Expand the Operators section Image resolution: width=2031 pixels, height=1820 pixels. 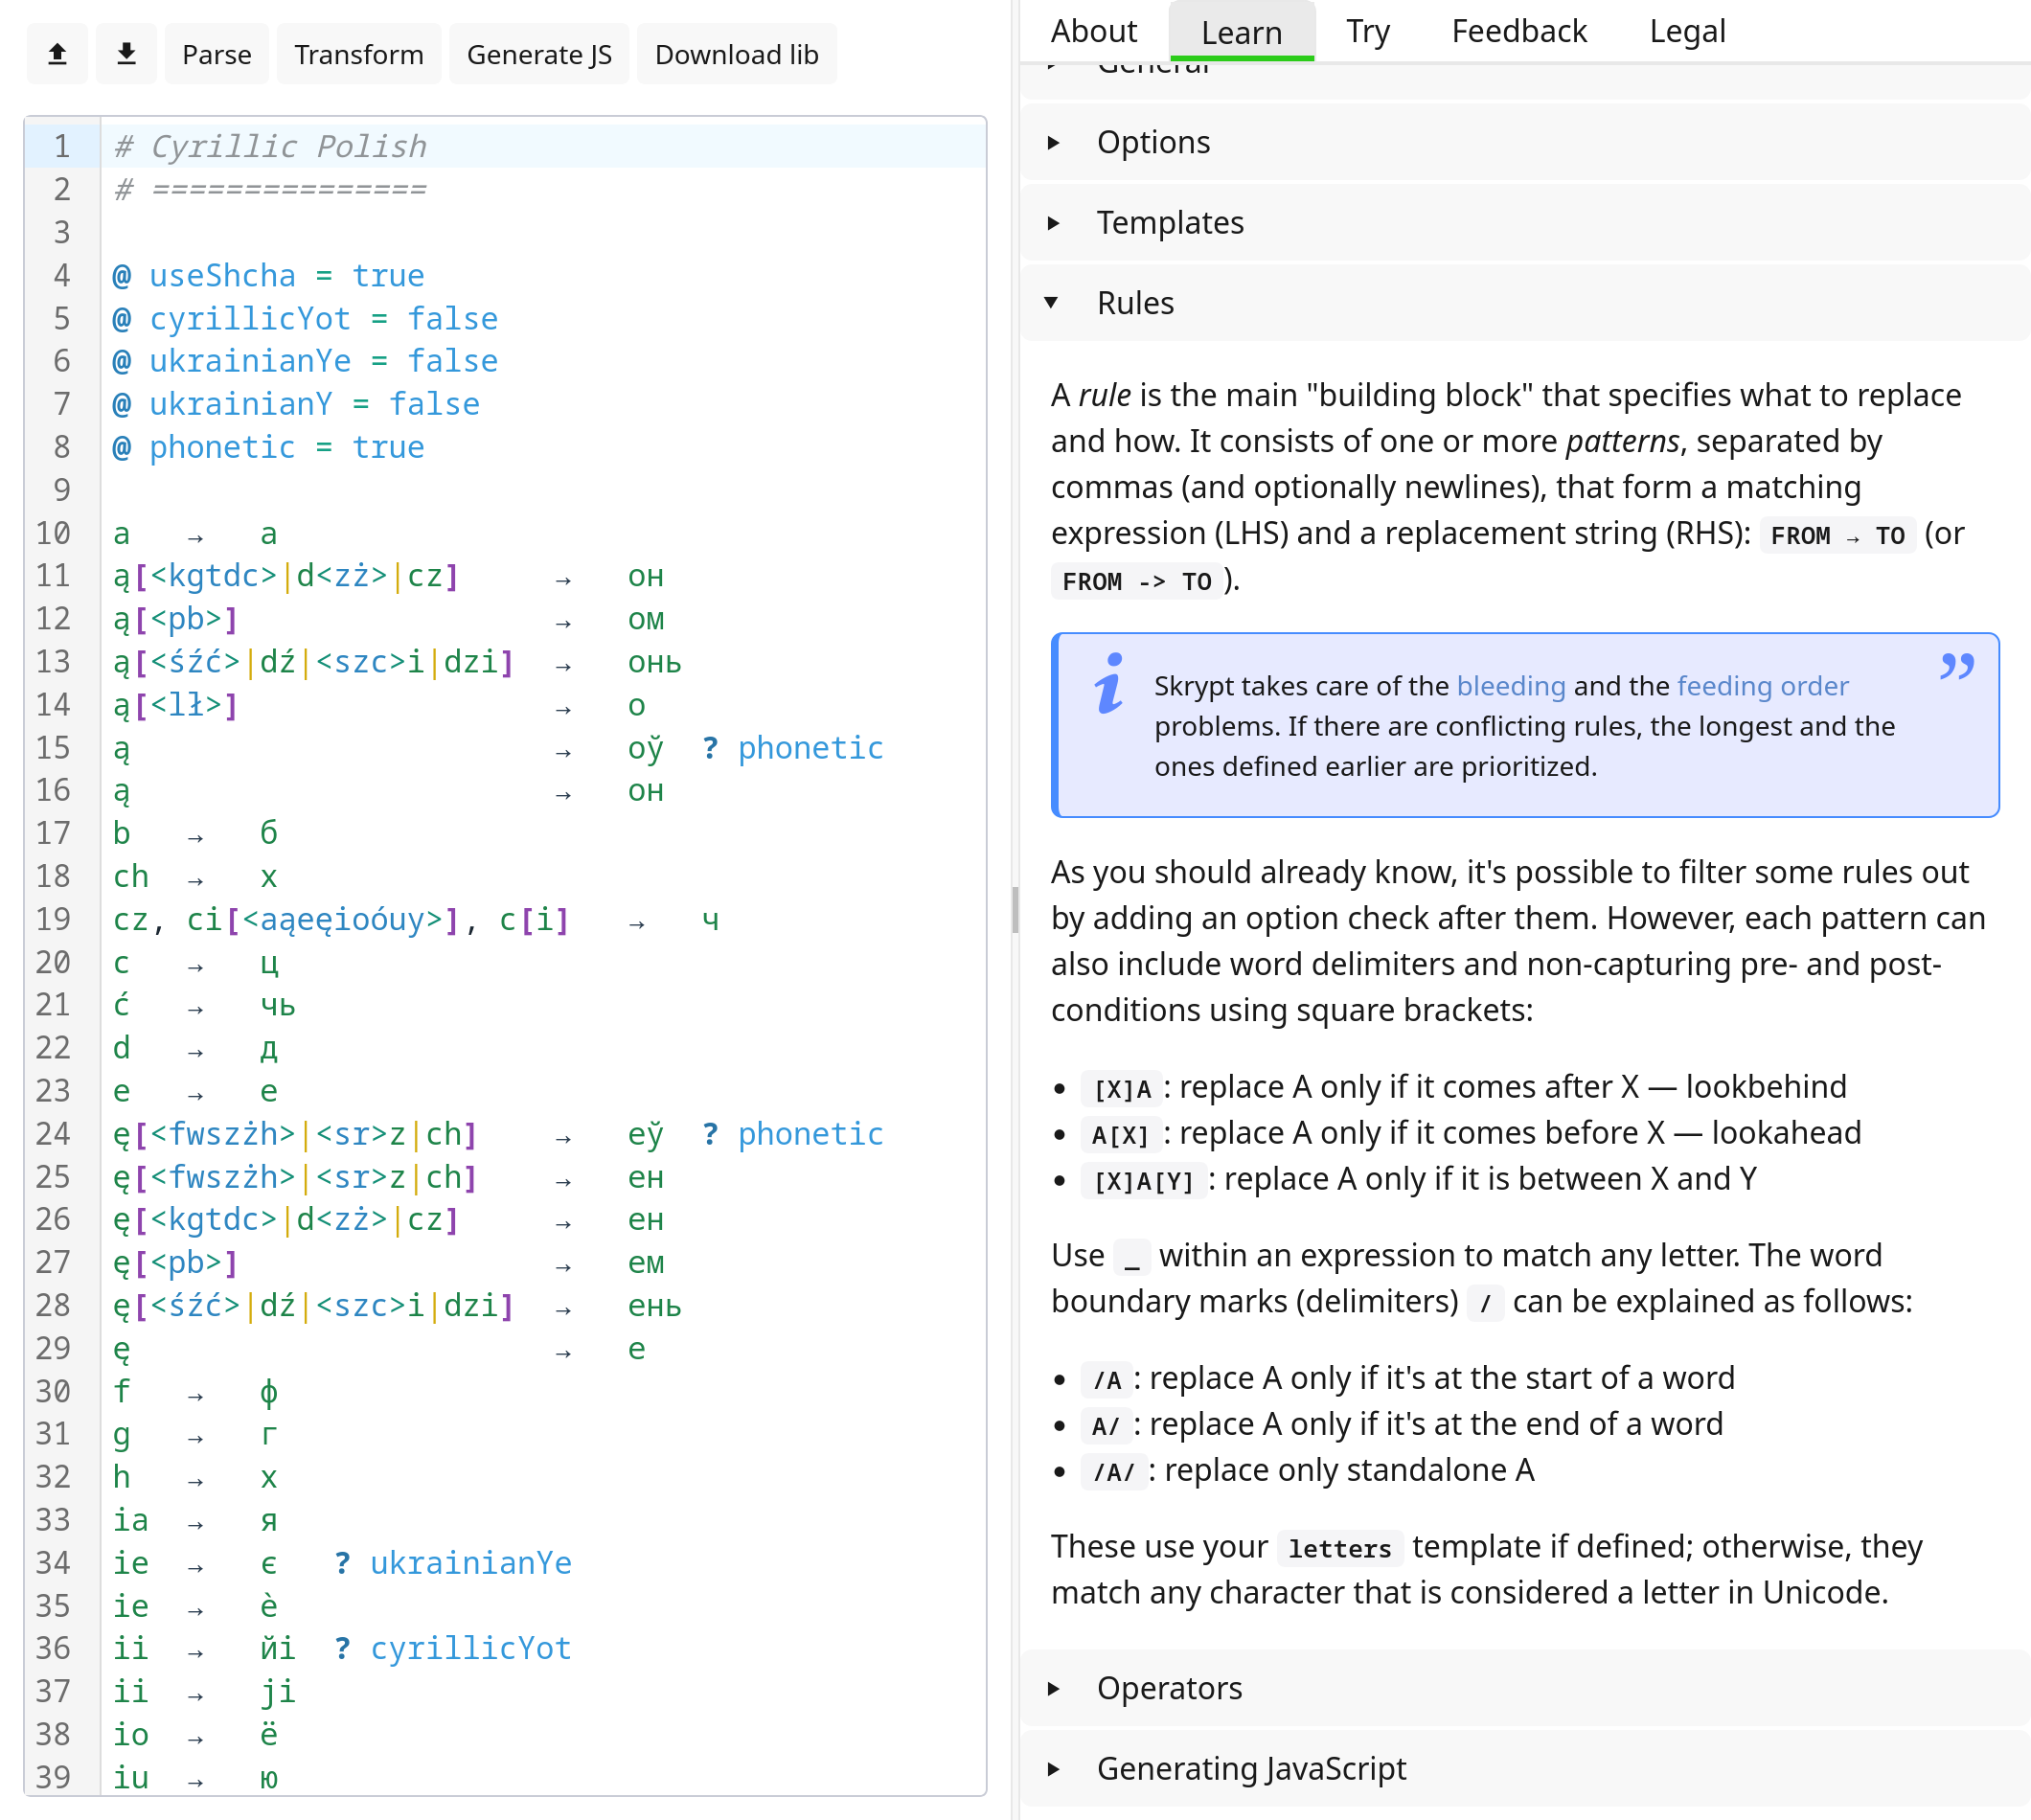coord(1168,1688)
